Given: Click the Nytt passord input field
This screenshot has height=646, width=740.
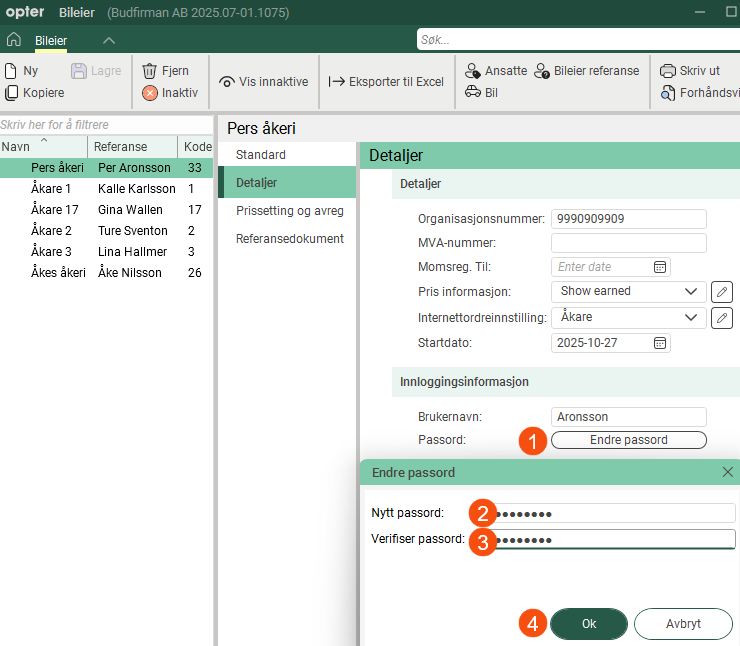Looking at the screenshot, I should click(615, 513).
